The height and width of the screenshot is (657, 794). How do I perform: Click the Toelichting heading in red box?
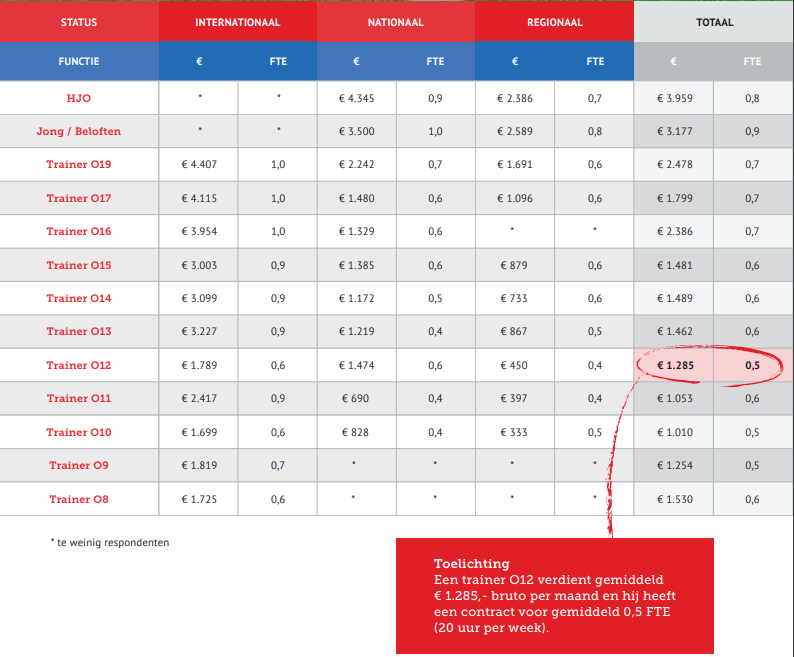click(471, 563)
